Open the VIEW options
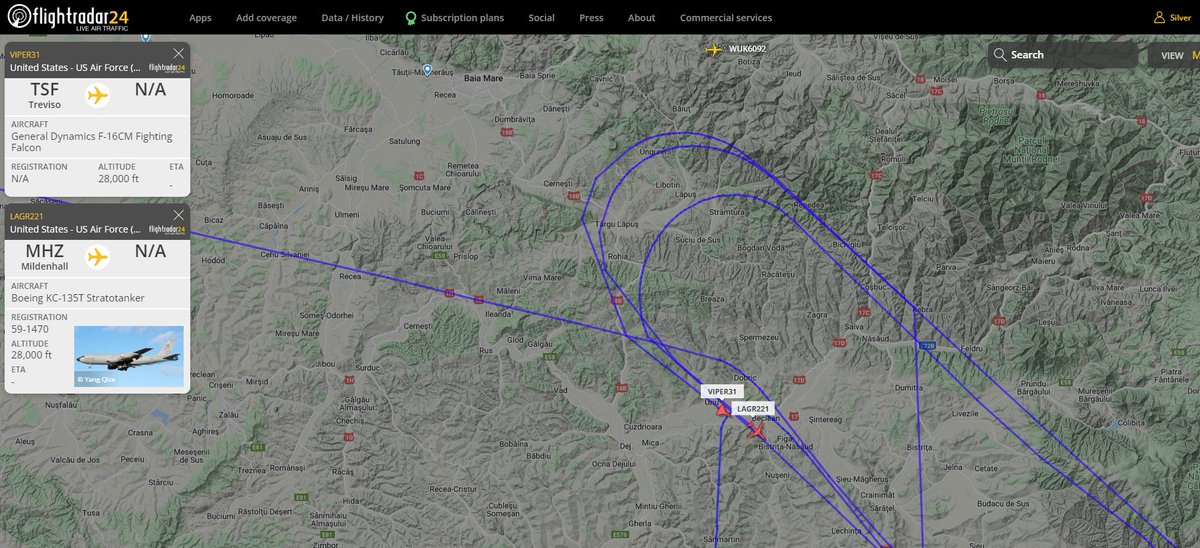Image resolution: width=1200 pixels, height=548 pixels. point(1172,56)
